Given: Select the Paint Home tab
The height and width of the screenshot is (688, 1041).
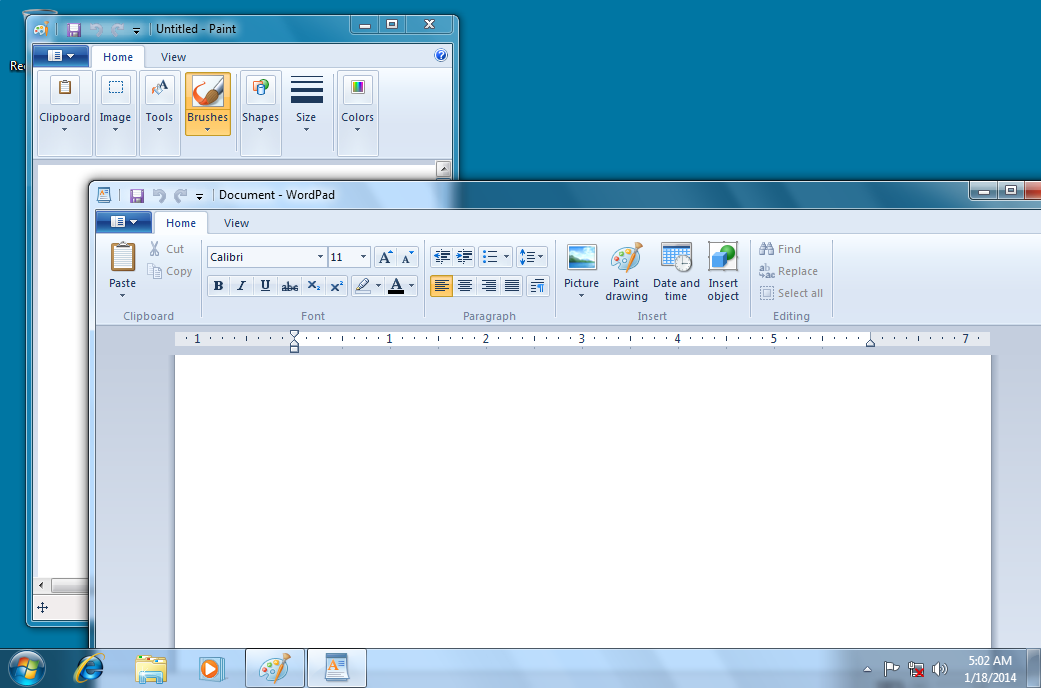Looking at the screenshot, I should tap(118, 57).
